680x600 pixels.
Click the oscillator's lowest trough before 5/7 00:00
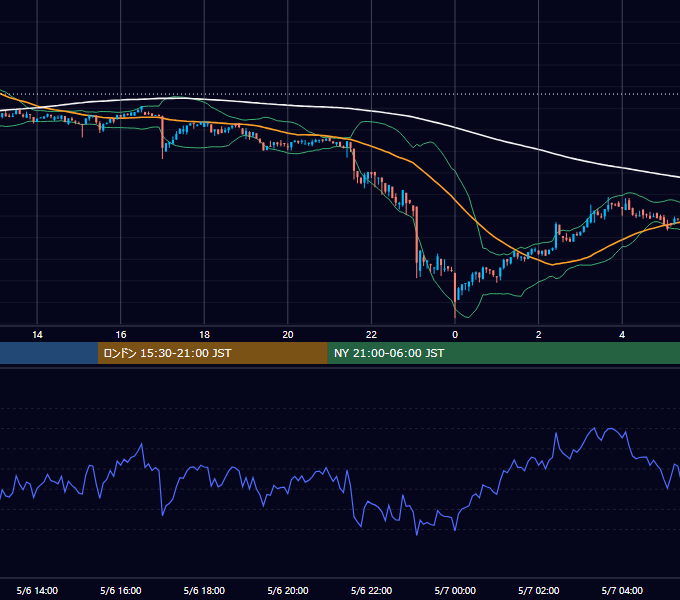(417, 534)
